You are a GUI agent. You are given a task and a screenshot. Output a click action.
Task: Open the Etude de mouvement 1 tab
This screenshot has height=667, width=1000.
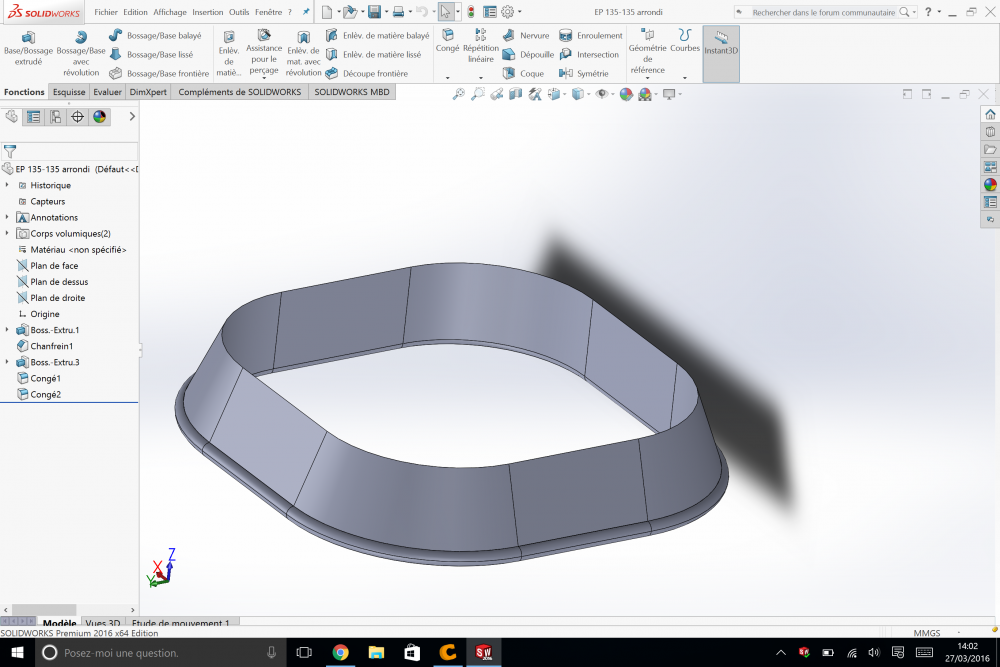[181, 623]
